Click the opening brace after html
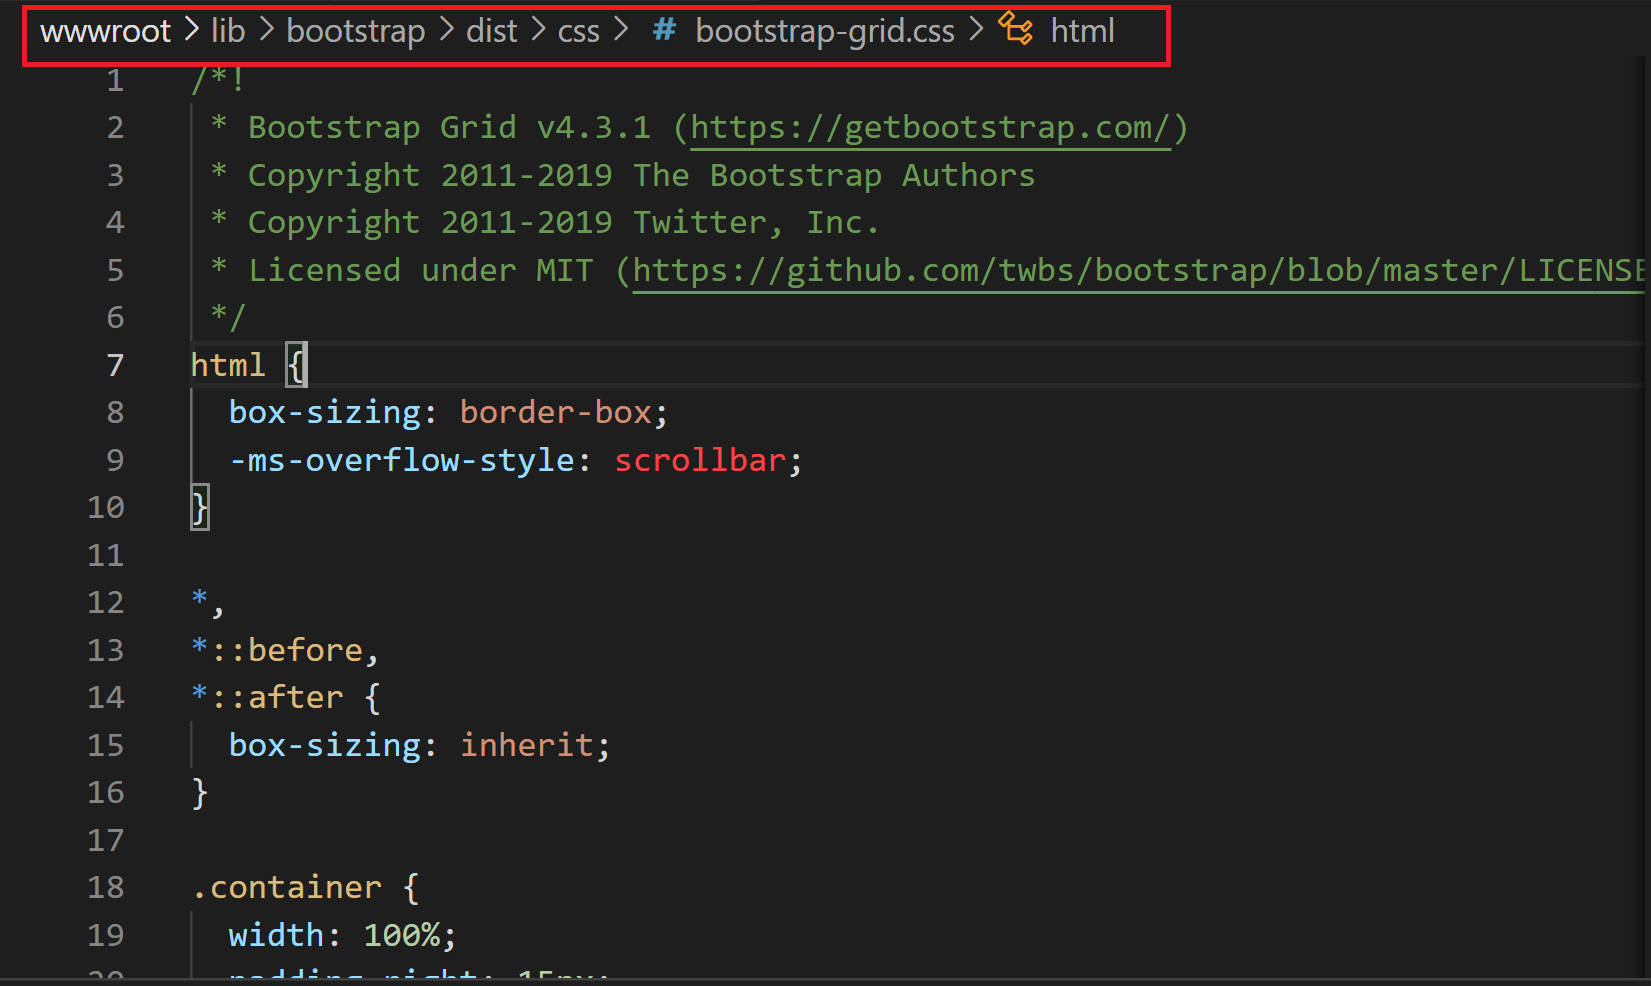 pos(295,364)
